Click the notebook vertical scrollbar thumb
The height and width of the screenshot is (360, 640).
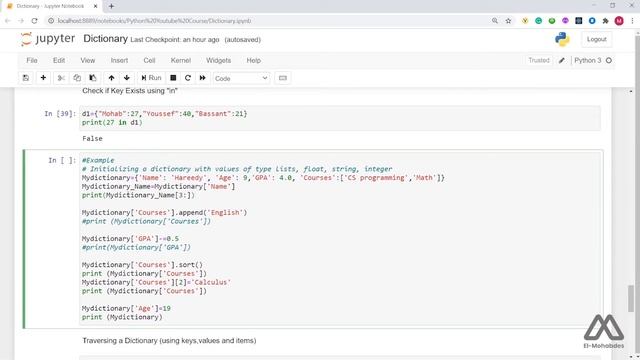[x=631, y=298]
